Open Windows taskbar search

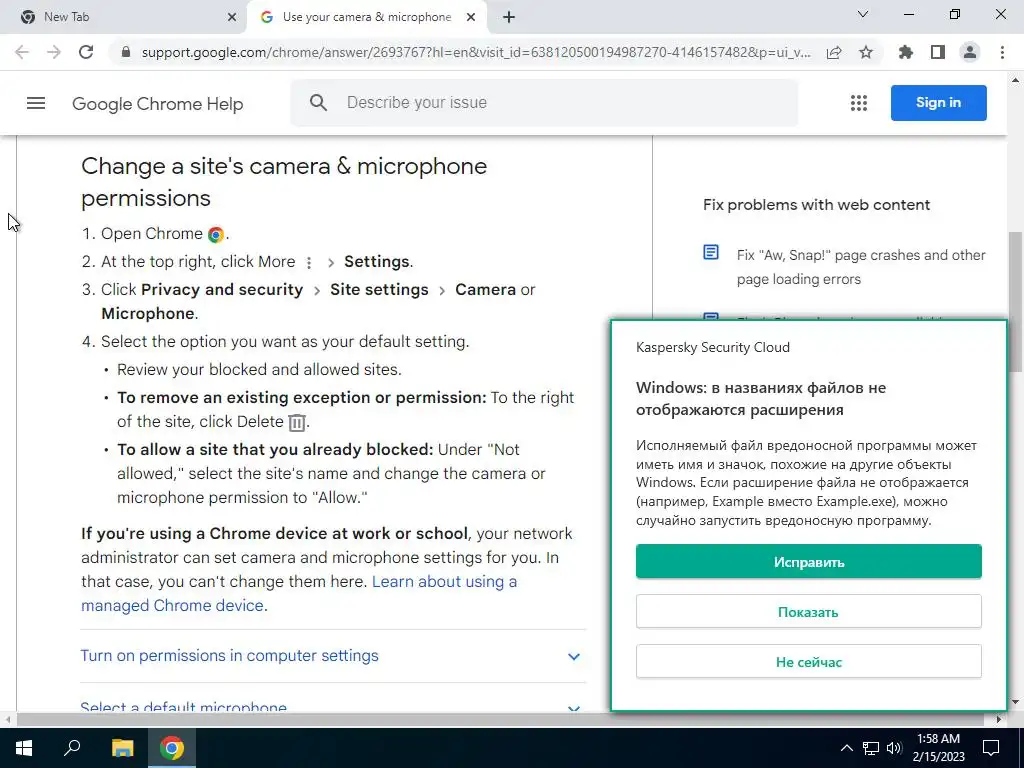click(72, 748)
